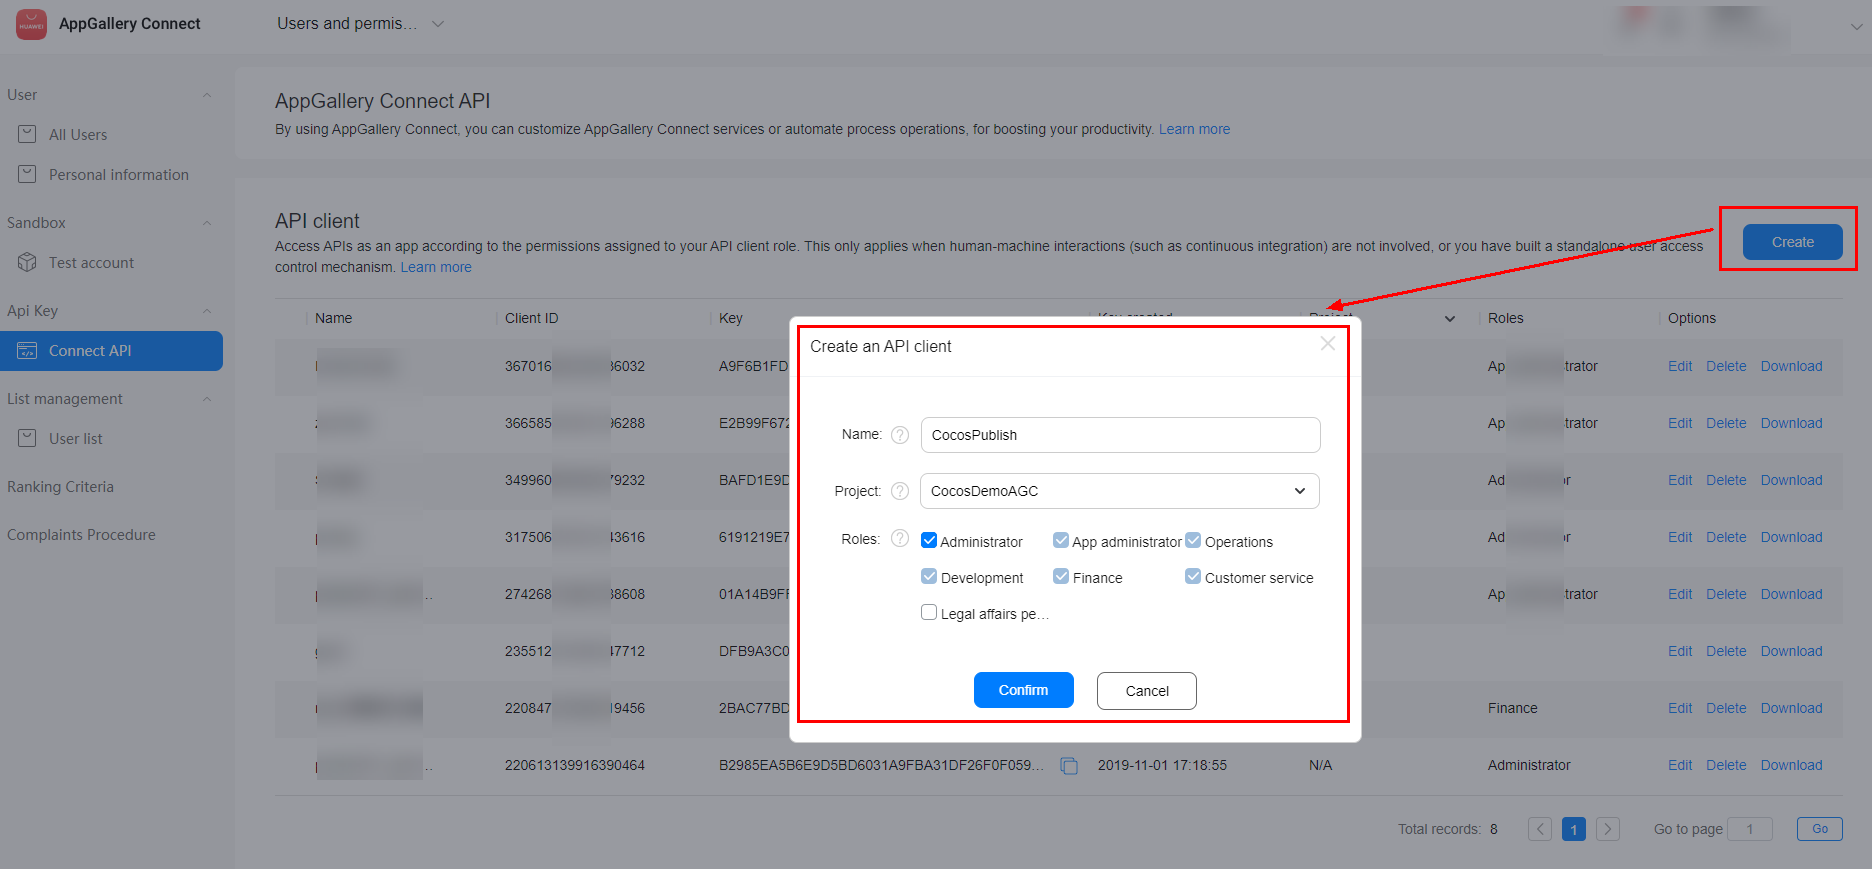The width and height of the screenshot is (1872, 869).
Task: Open Complaints Procedure in the sidebar
Action: tap(81, 535)
